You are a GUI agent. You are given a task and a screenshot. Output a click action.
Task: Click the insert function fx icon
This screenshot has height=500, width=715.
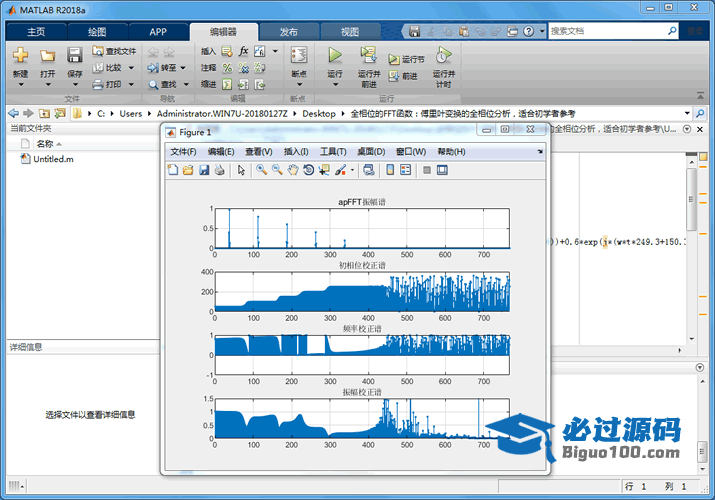coord(244,51)
